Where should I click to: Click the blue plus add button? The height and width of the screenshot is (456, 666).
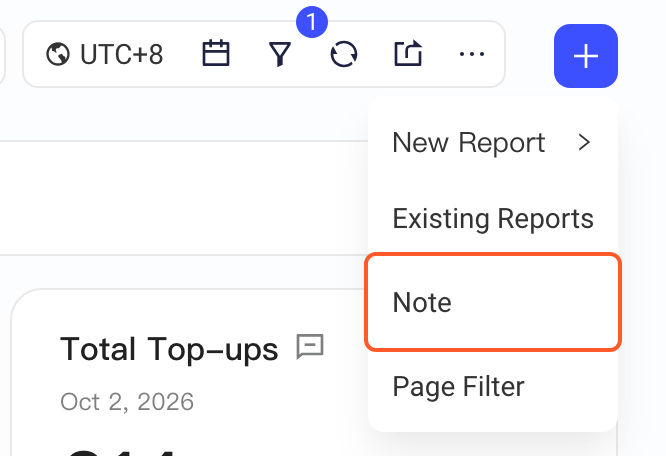pos(586,56)
